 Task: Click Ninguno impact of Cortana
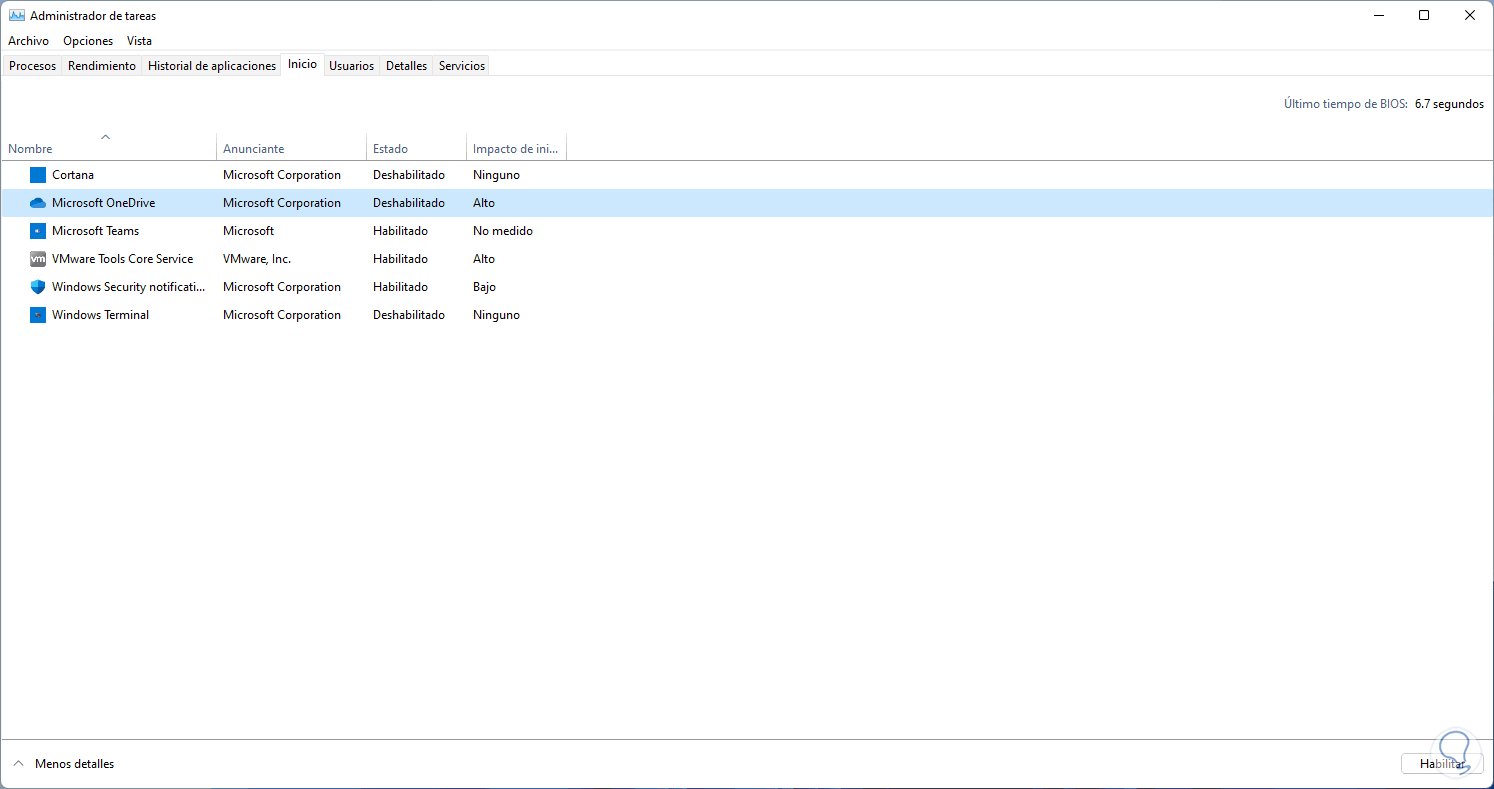click(496, 175)
